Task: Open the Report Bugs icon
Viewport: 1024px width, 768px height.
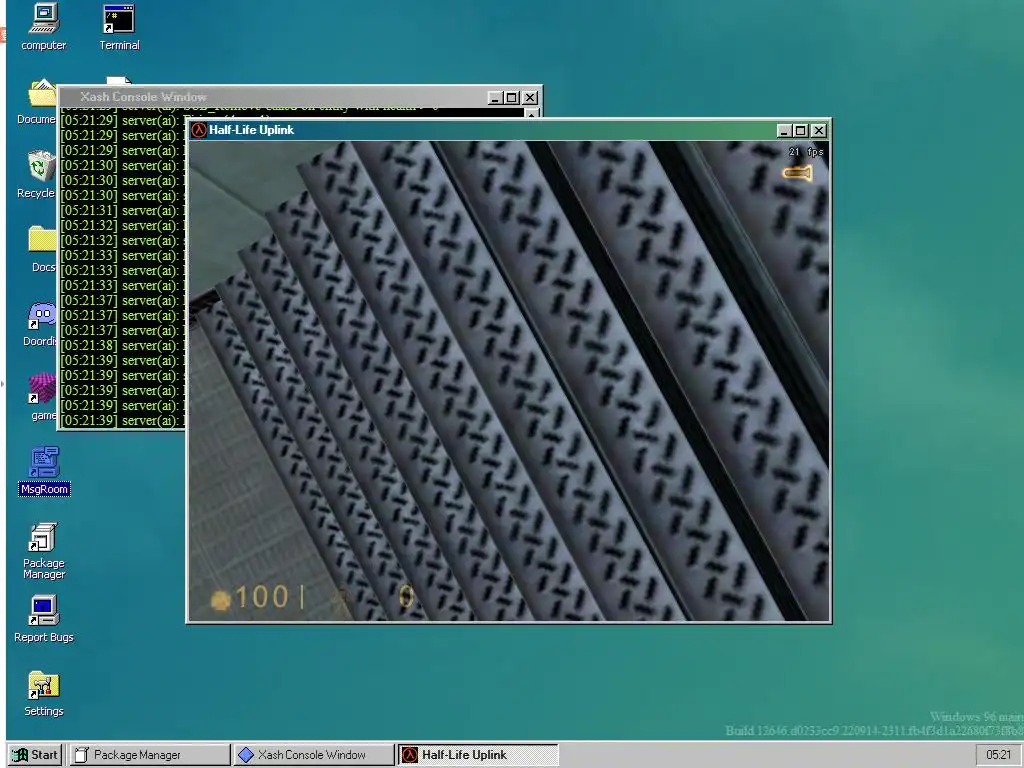Action: coord(44,619)
